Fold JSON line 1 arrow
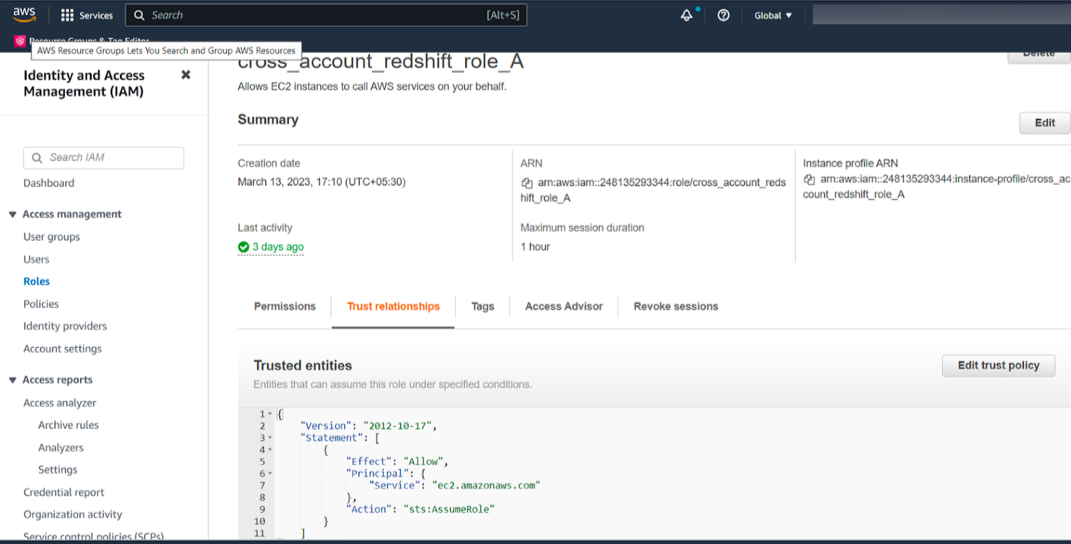The width and height of the screenshot is (1071, 544). pos(270,413)
